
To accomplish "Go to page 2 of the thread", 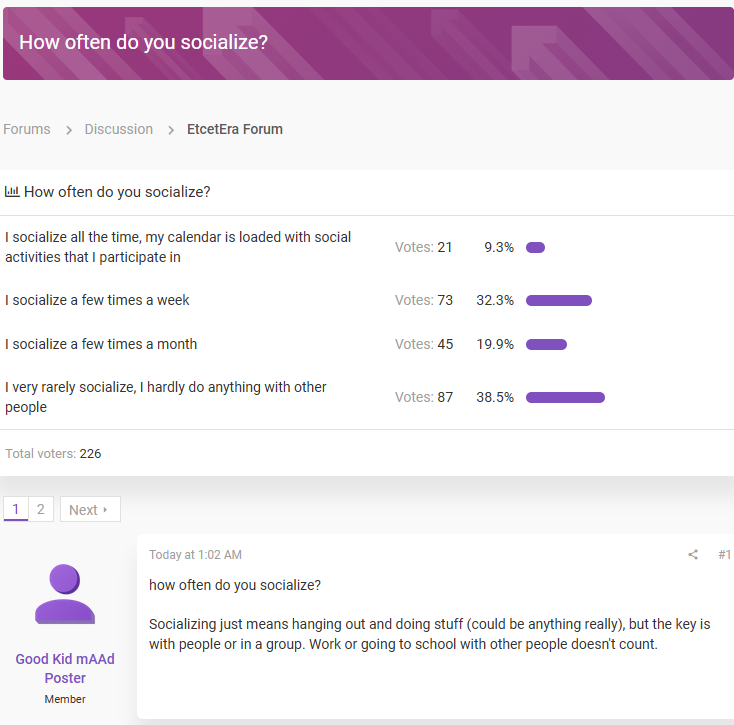I will 41,509.
